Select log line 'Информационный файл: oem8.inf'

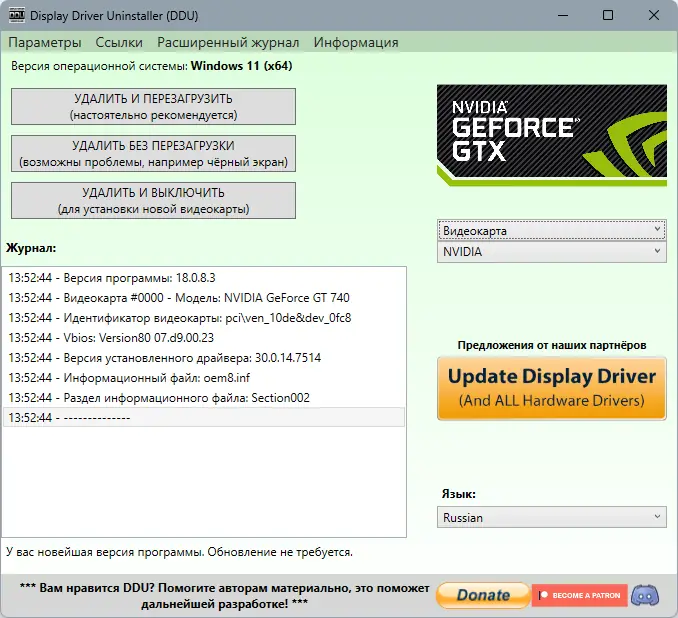[204, 378]
